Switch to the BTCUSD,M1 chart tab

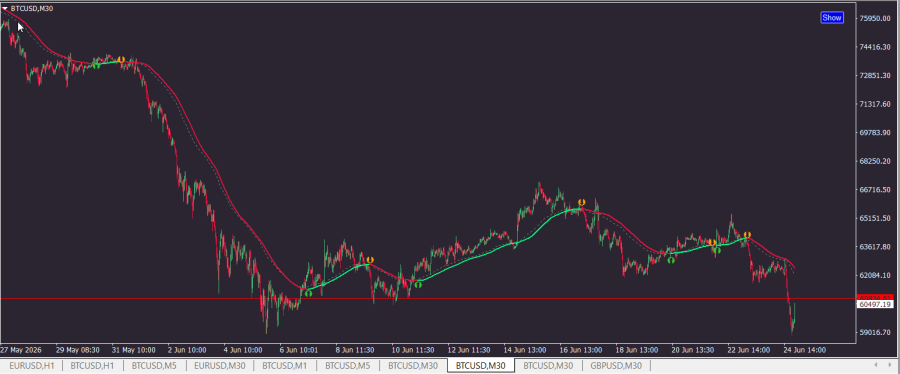coord(285,365)
